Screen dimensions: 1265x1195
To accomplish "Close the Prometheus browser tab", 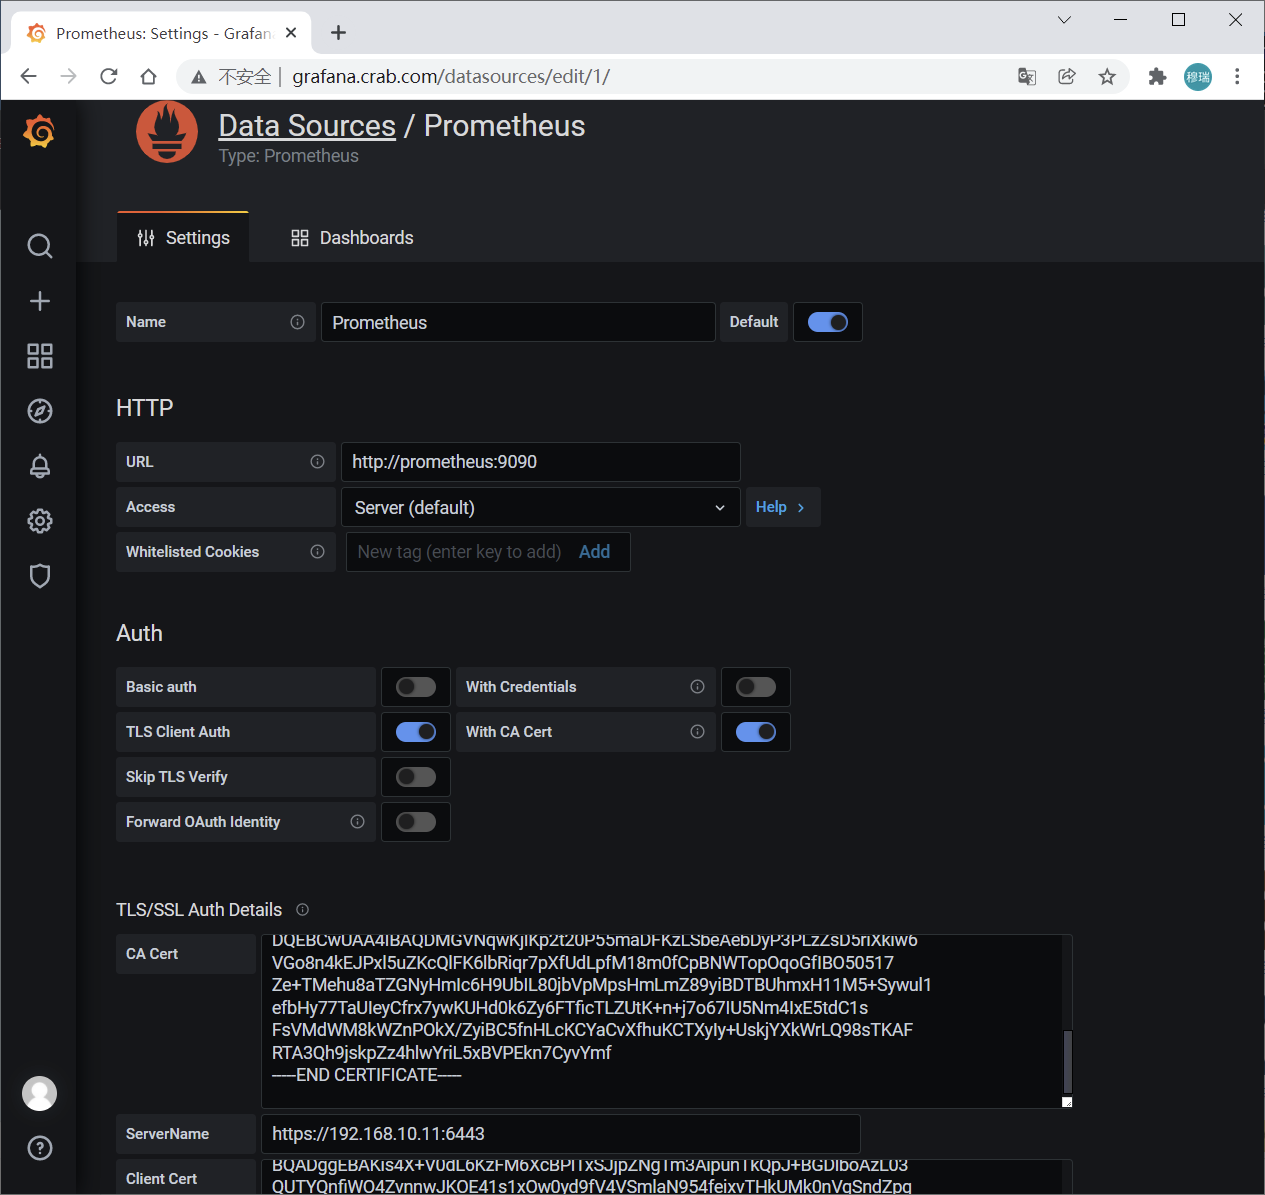I will 291,33.
